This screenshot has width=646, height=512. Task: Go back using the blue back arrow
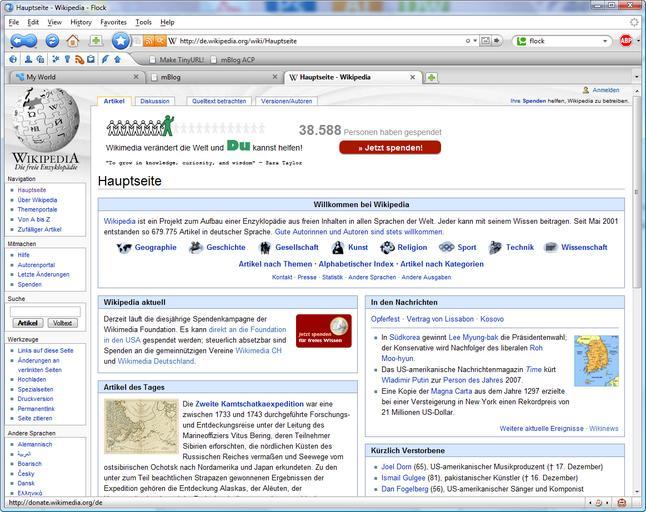(19, 41)
